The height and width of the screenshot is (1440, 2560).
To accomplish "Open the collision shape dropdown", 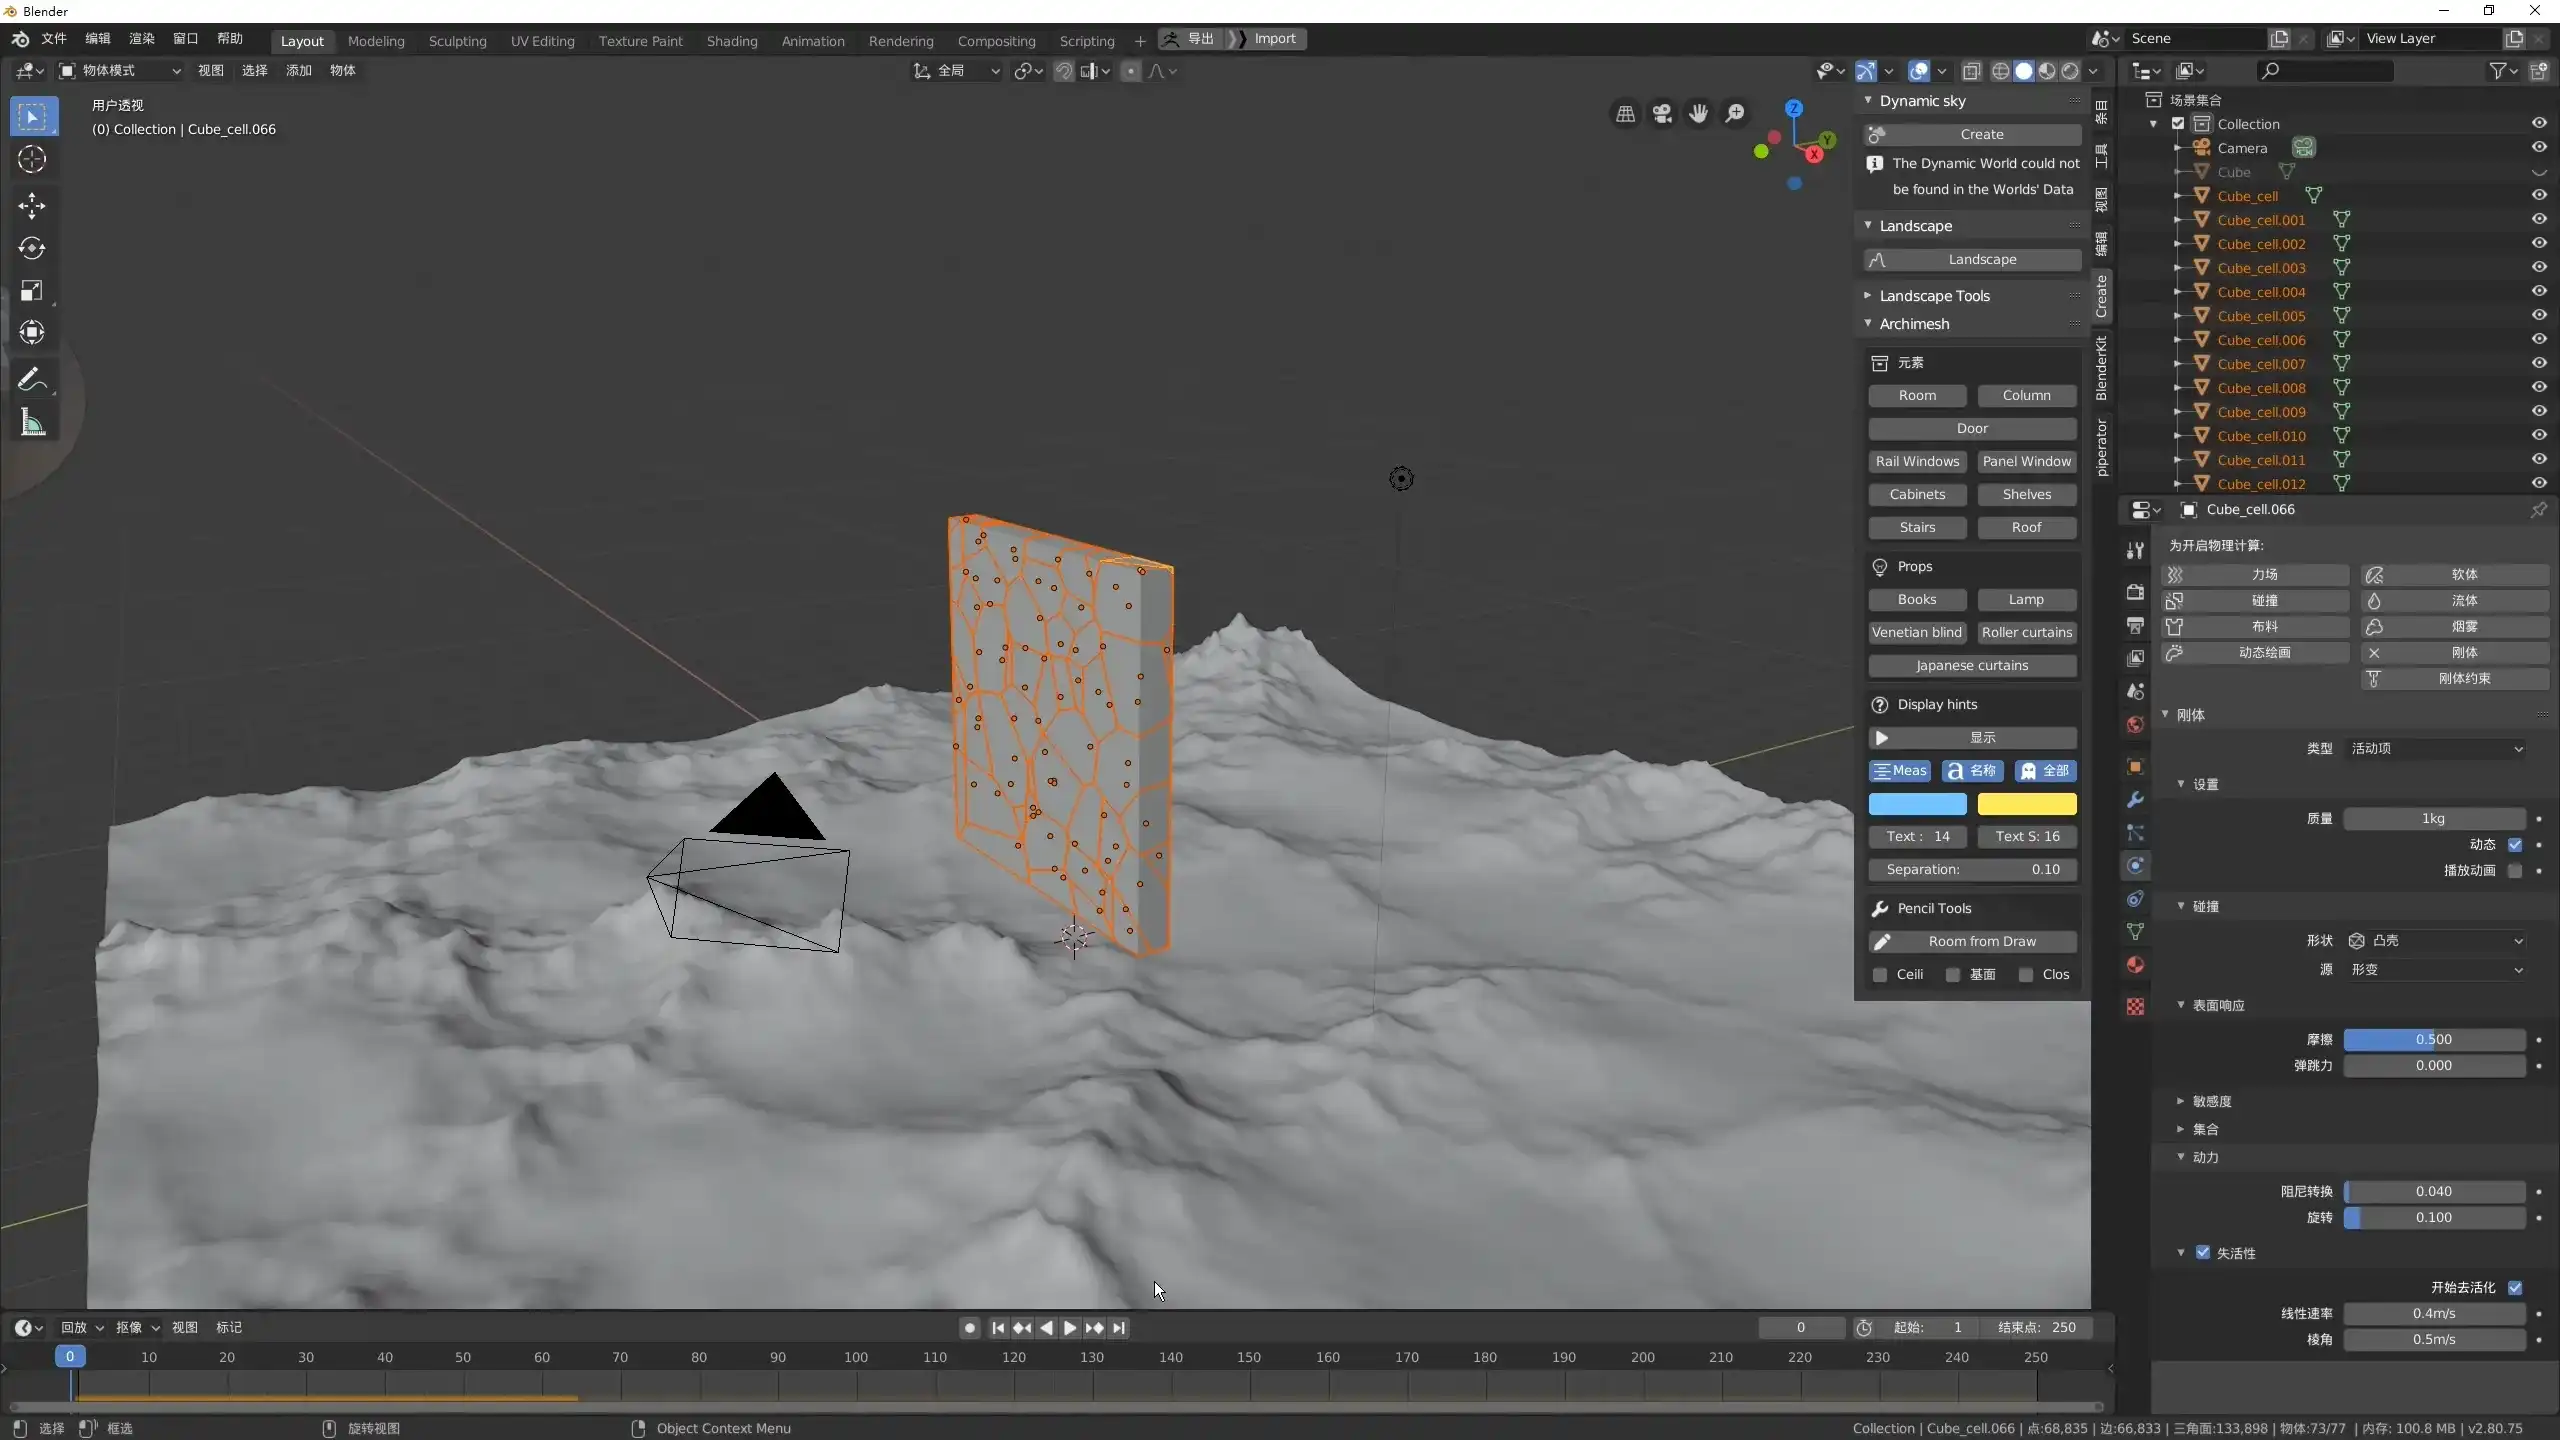I will point(2435,941).
